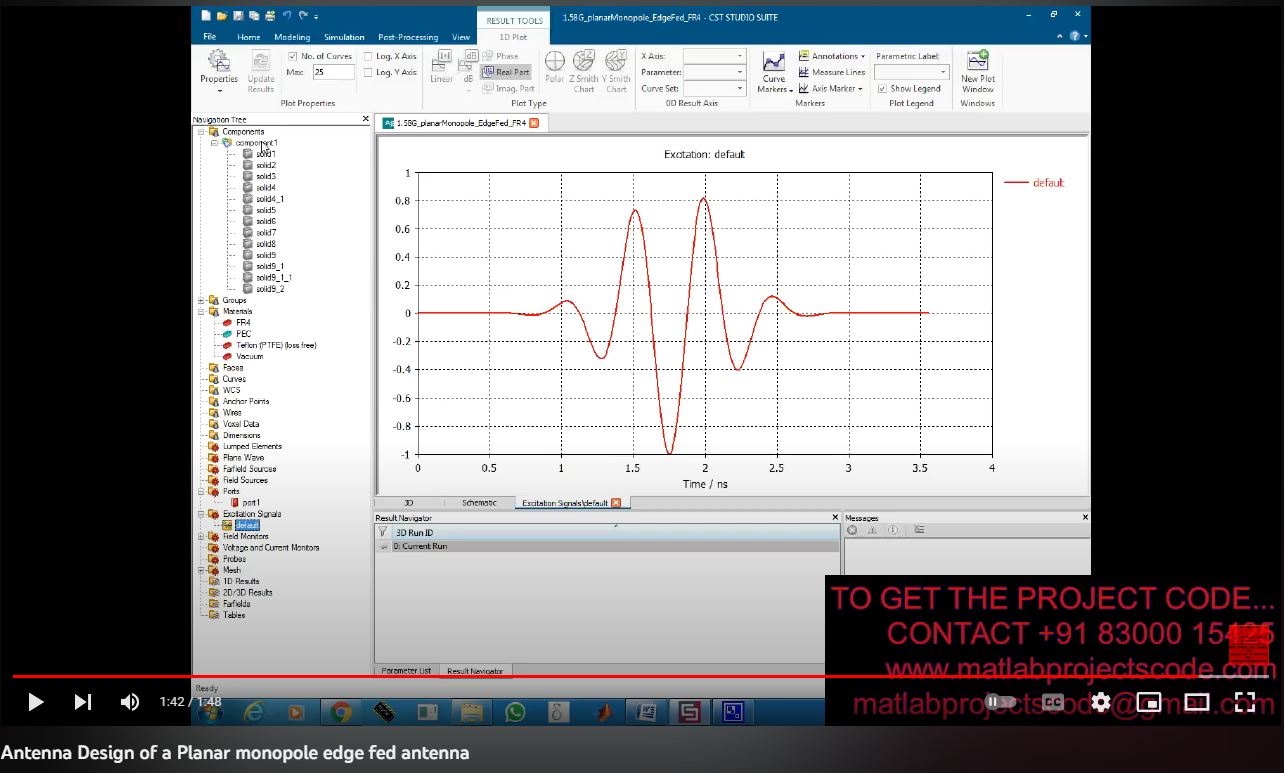Click the Imag. Part plot option
This screenshot has width=1284, height=773.
(508, 88)
